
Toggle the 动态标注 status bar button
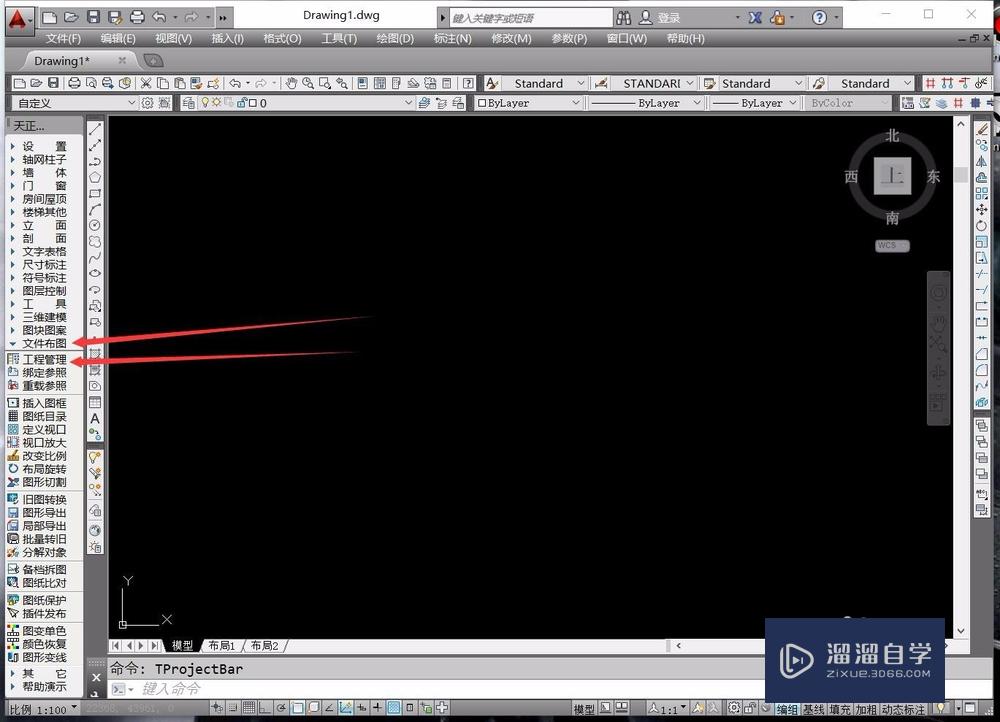903,709
